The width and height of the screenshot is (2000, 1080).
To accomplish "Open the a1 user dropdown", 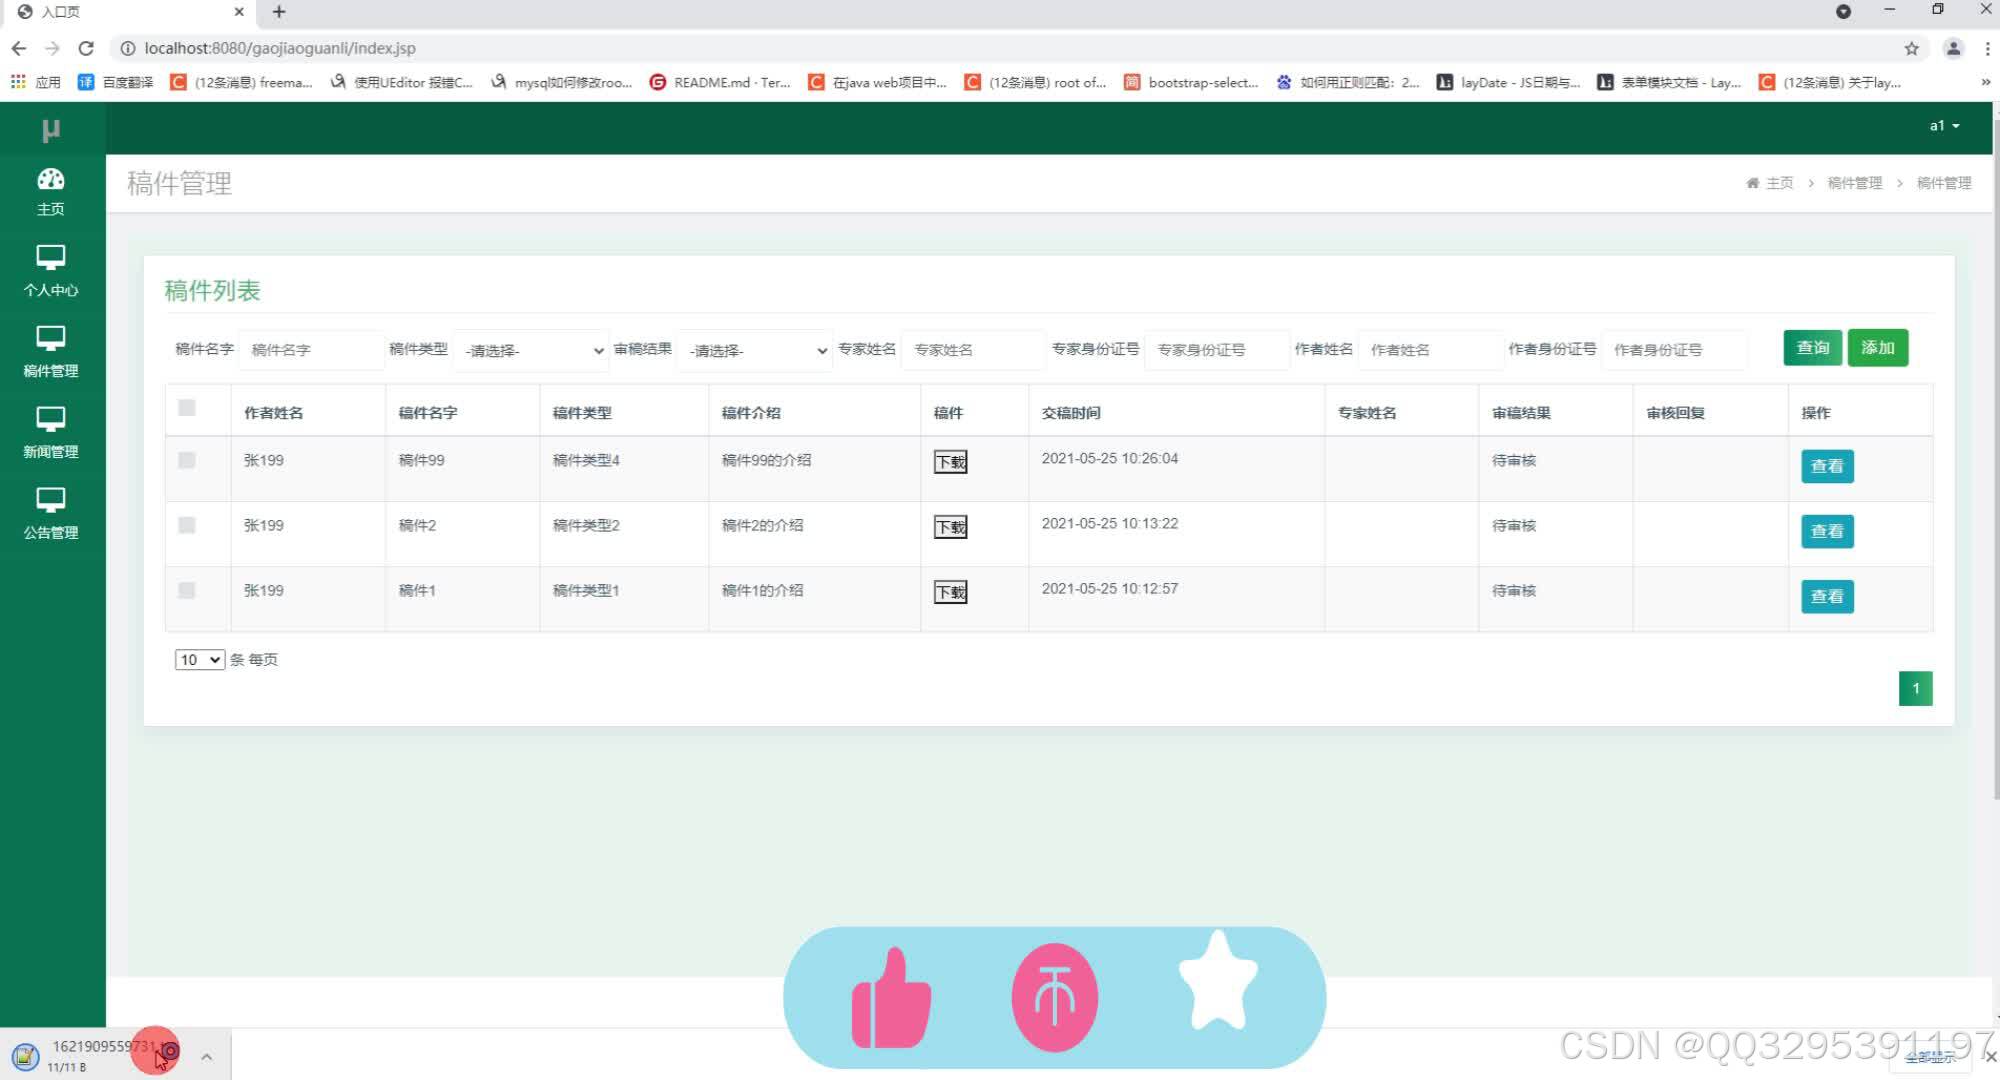I will click(x=1944, y=126).
